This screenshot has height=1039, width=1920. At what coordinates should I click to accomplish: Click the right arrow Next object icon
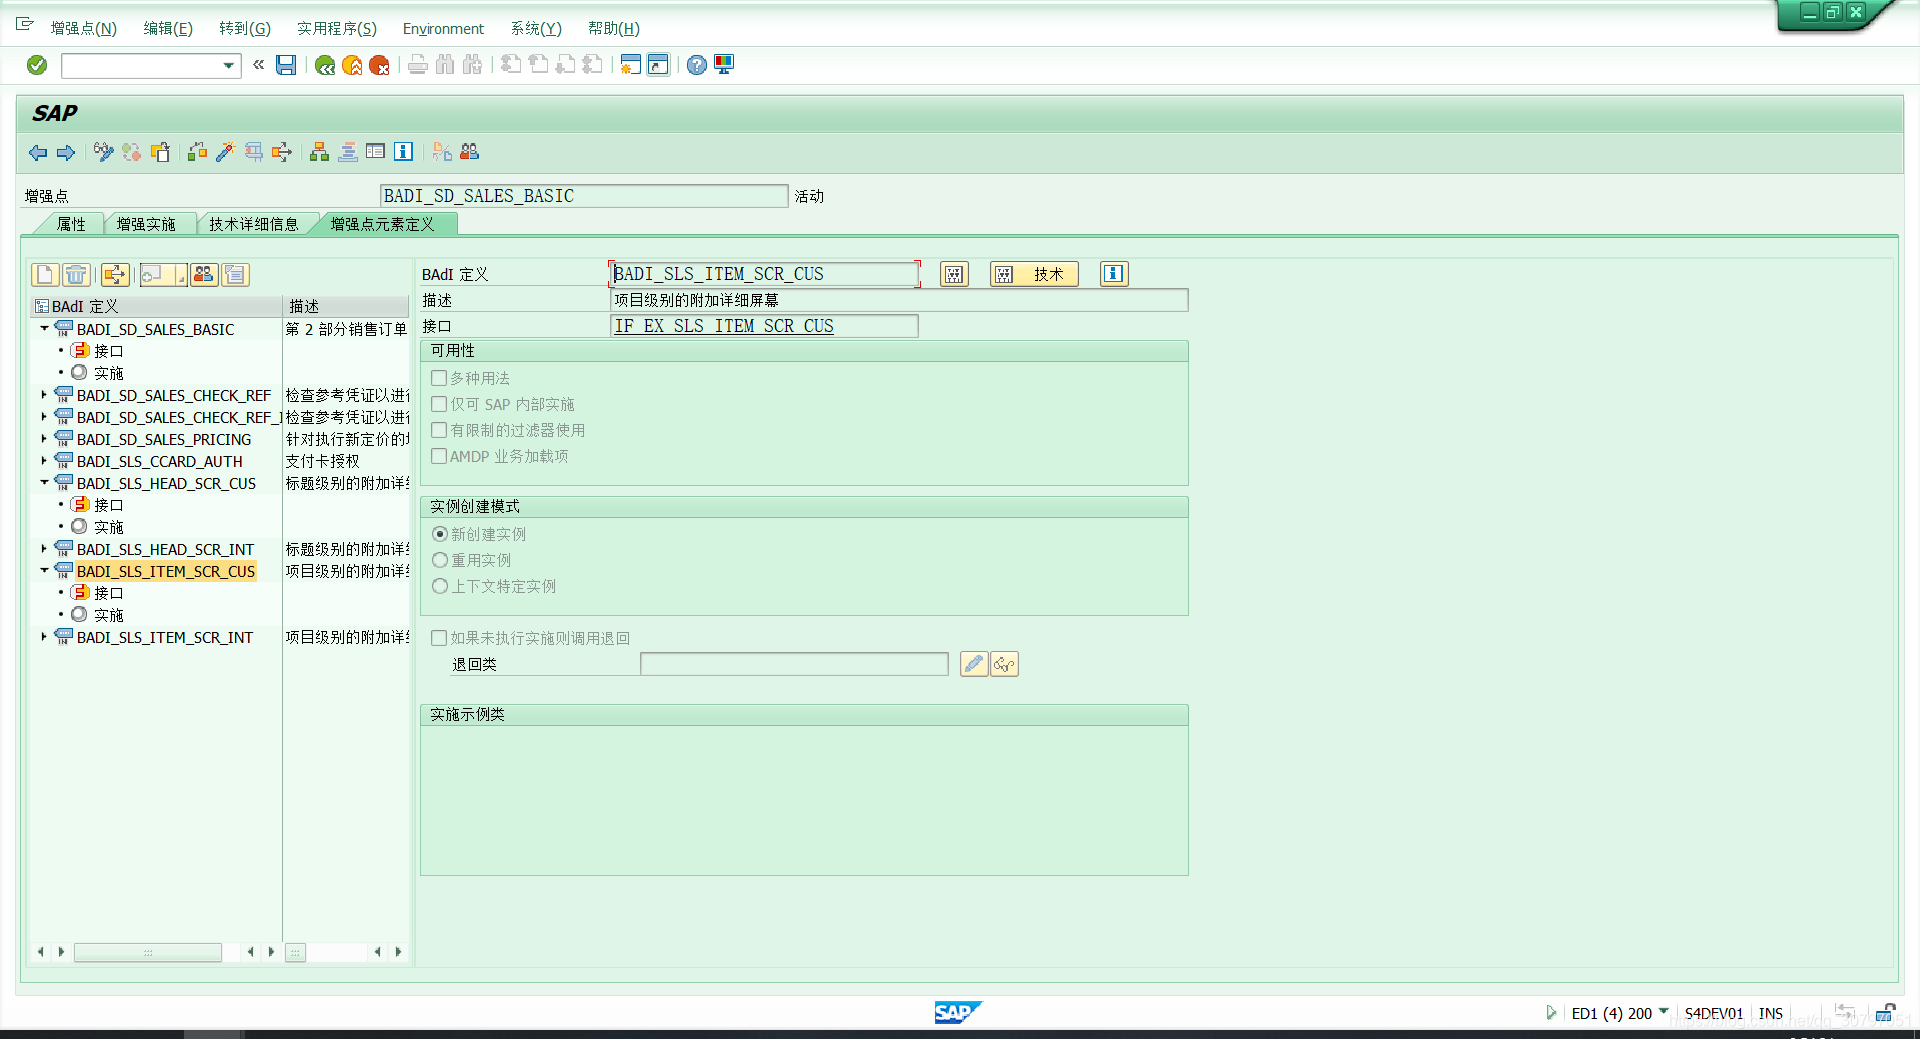pos(66,152)
